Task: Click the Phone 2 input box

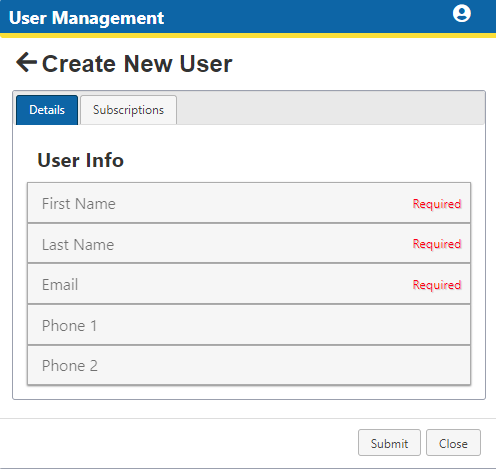Action: point(249,365)
